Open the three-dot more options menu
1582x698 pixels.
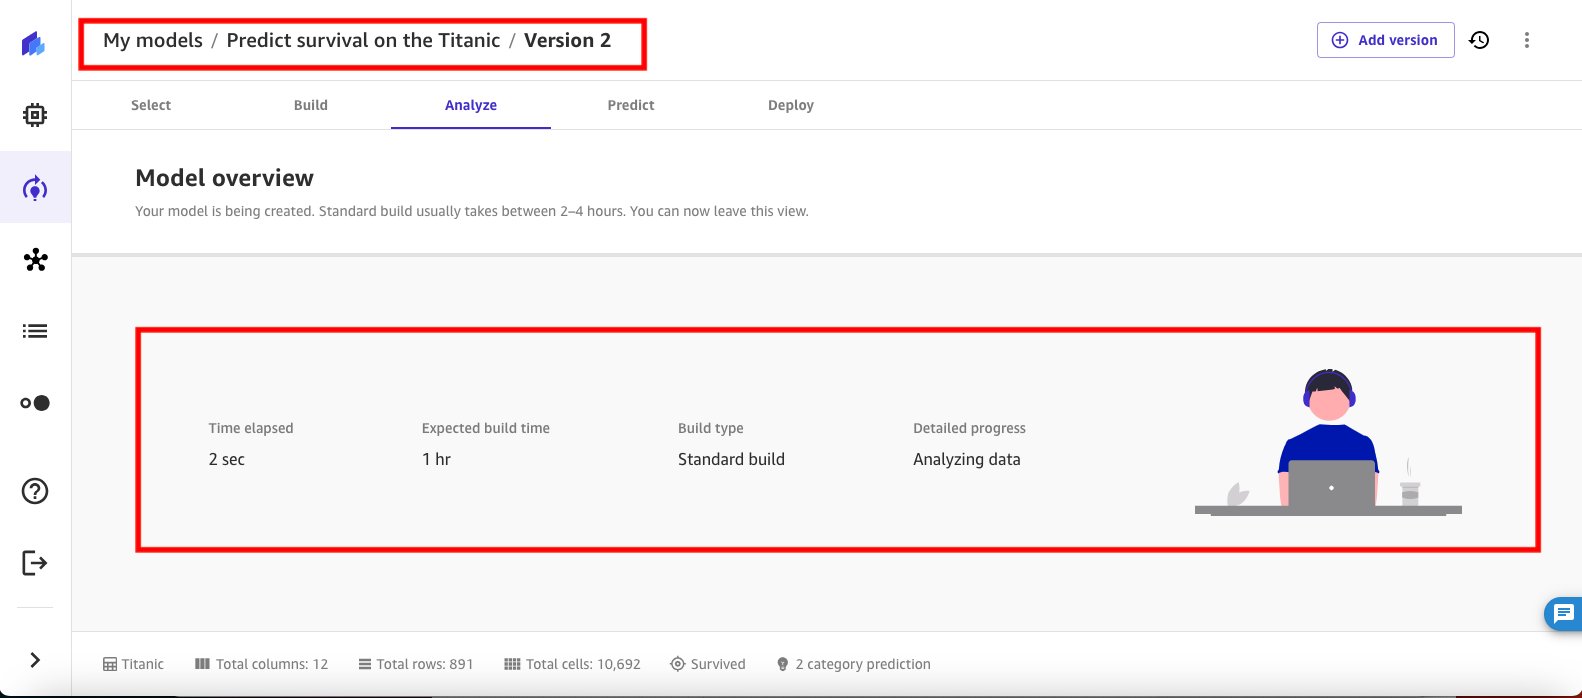pyautogui.click(x=1527, y=40)
